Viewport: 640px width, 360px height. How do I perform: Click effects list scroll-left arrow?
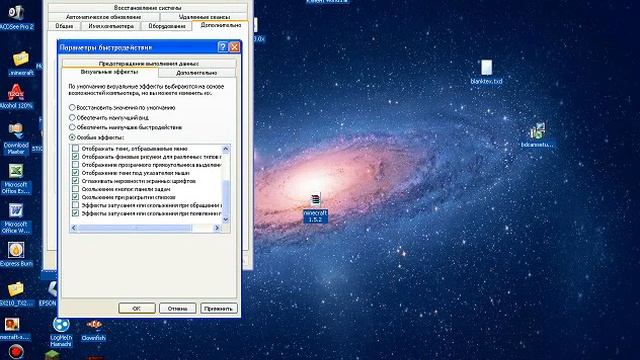[74, 228]
